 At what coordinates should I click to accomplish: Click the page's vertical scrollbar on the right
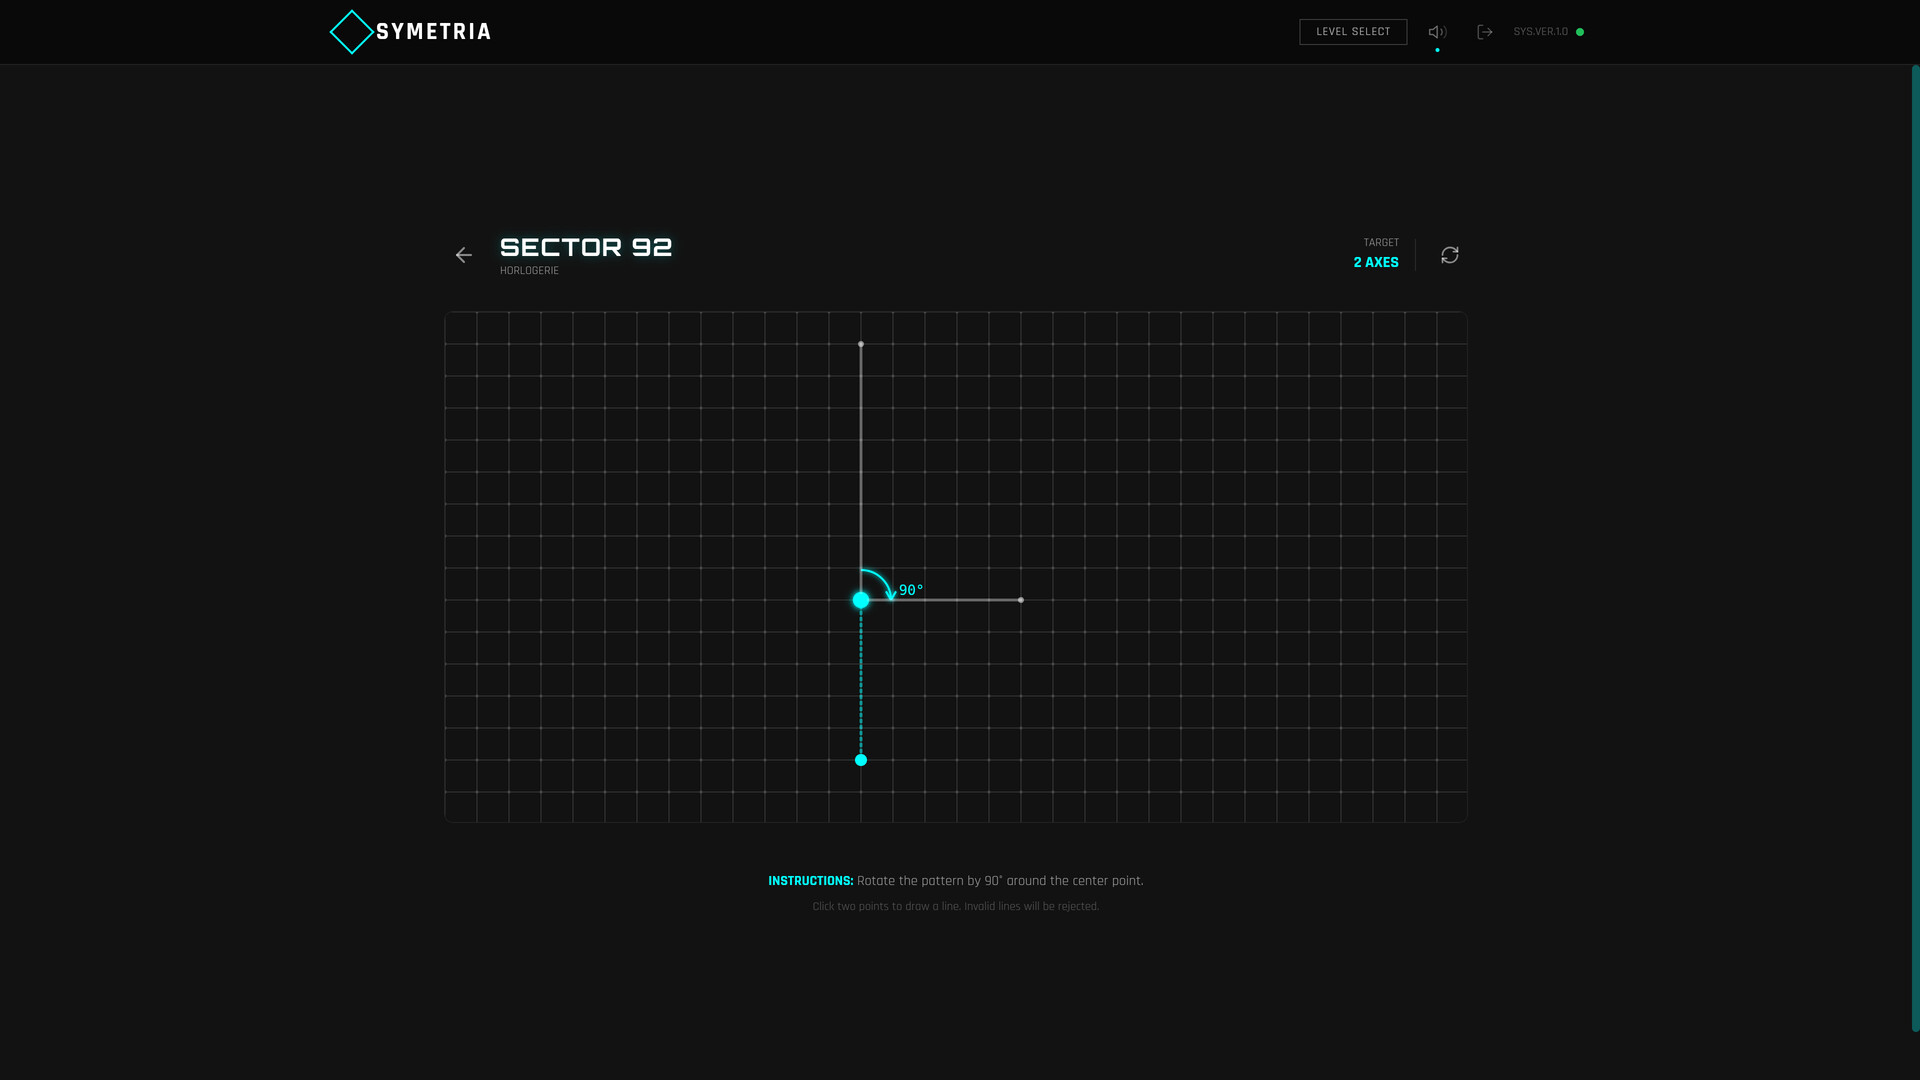click(x=1915, y=548)
